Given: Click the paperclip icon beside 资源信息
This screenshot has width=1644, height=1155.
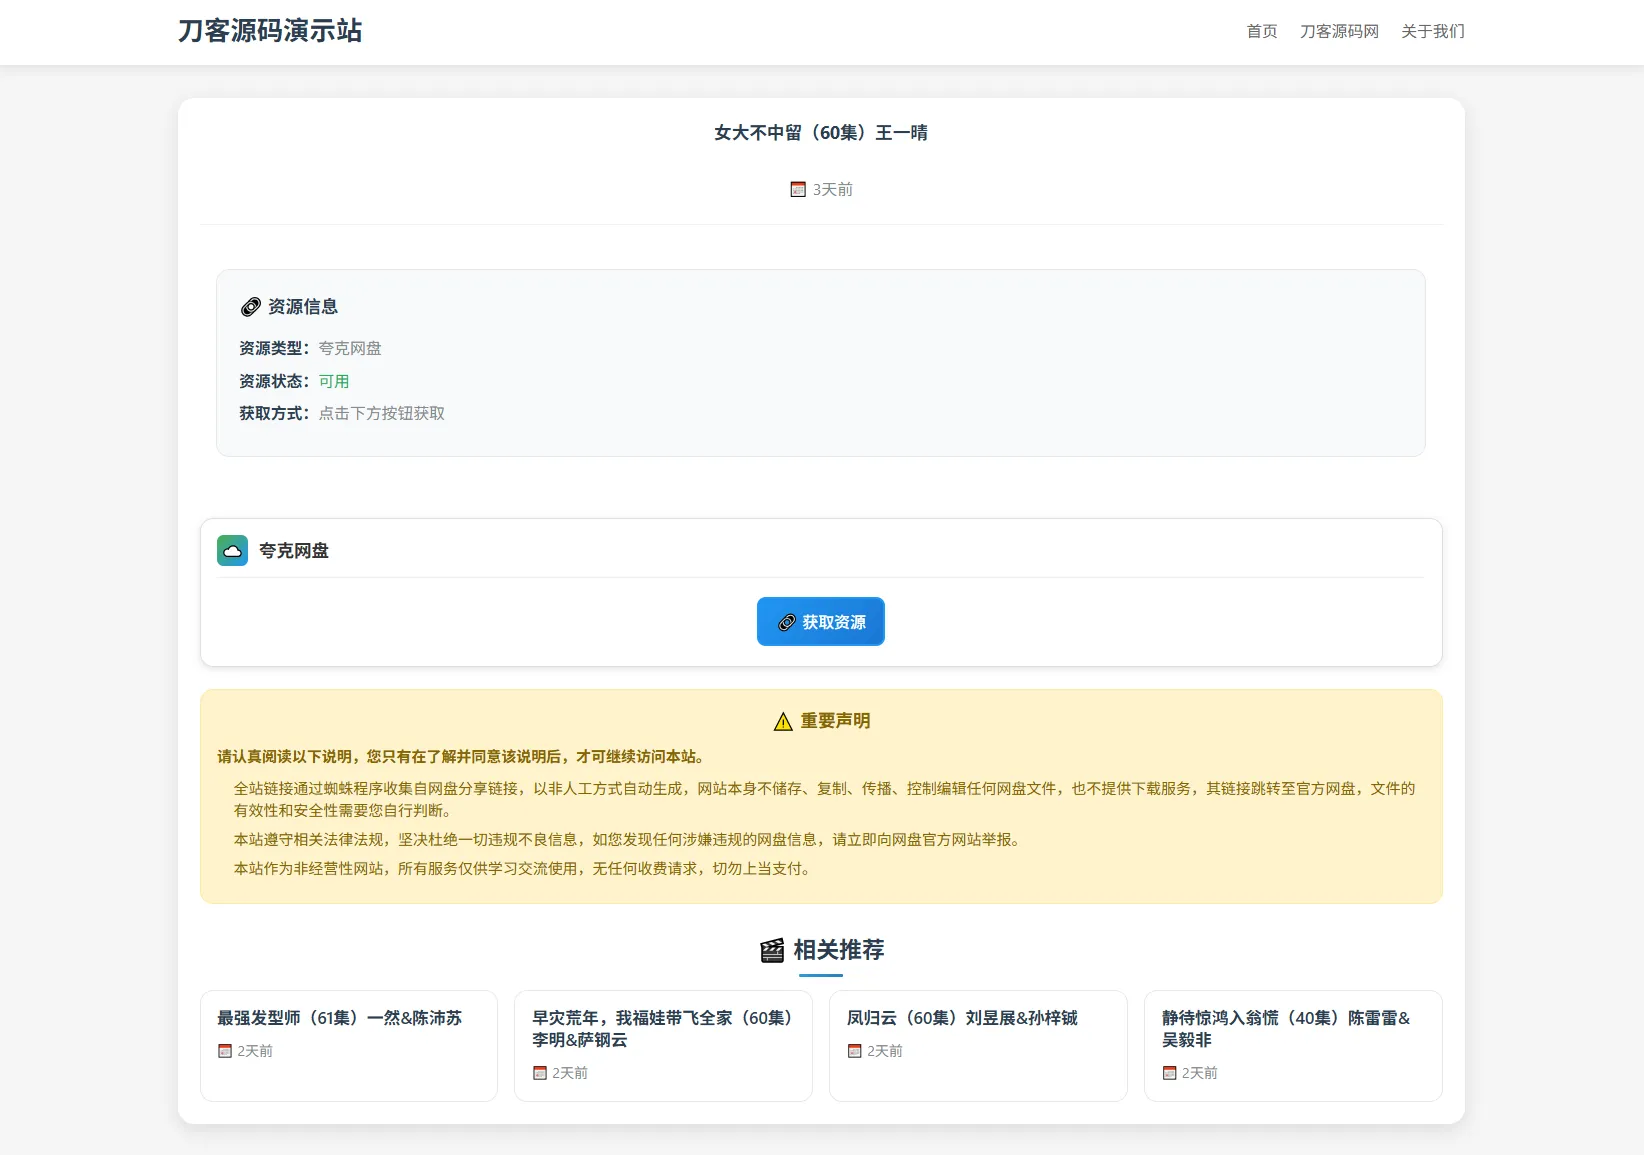Looking at the screenshot, I should 250,307.
